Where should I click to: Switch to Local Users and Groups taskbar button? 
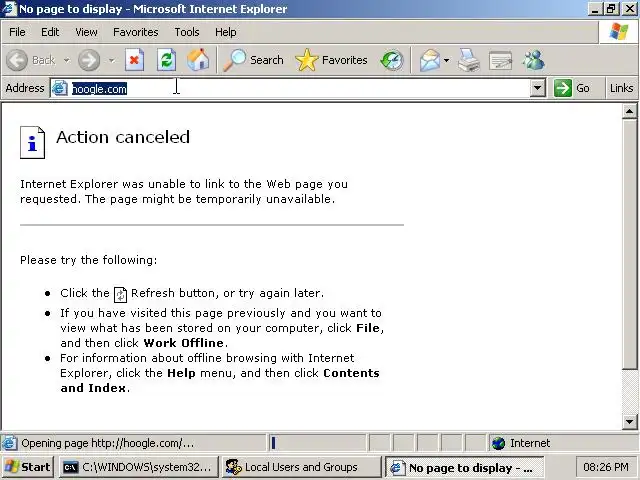(301, 467)
